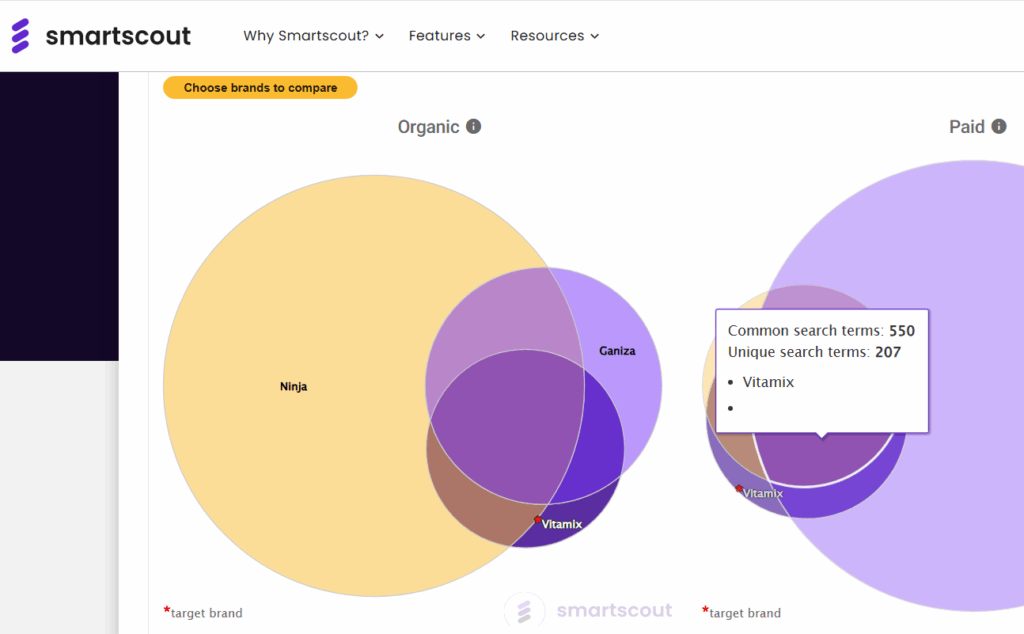
Task: Select the Ninja label in Organic chart
Action: pyautogui.click(x=293, y=387)
